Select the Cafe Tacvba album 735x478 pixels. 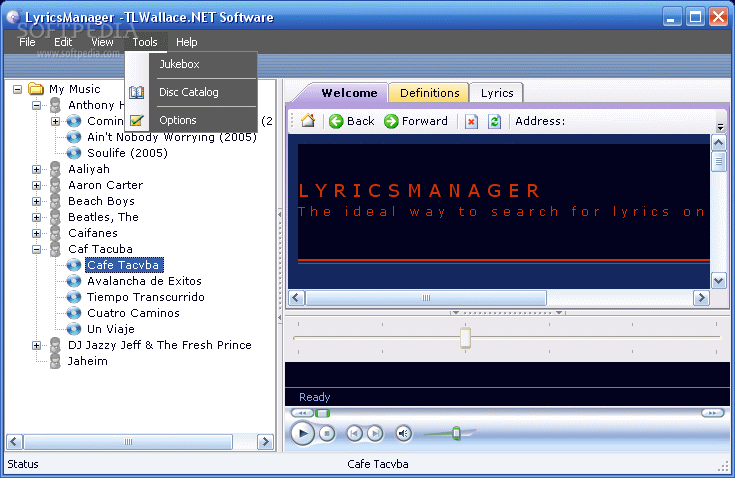(124, 265)
